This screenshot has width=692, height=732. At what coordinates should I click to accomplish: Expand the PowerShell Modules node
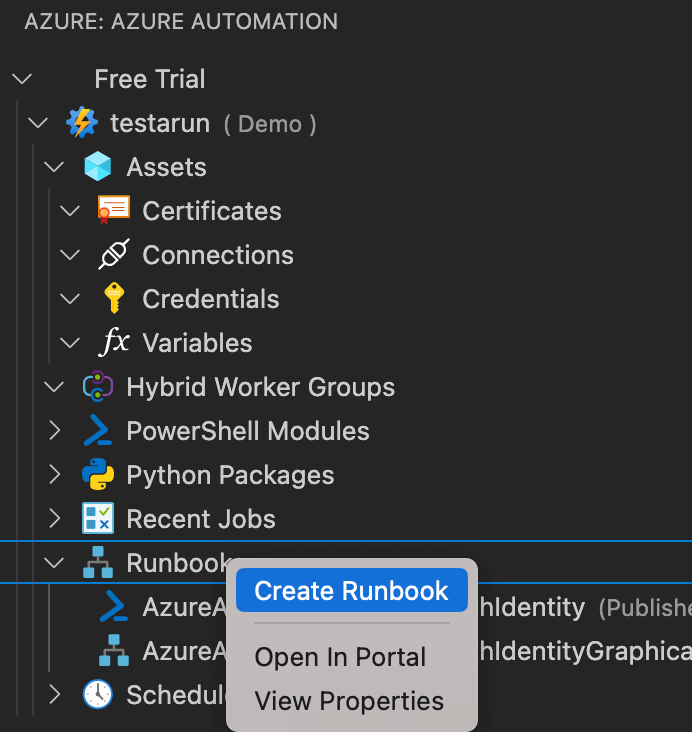[x=54, y=431]
